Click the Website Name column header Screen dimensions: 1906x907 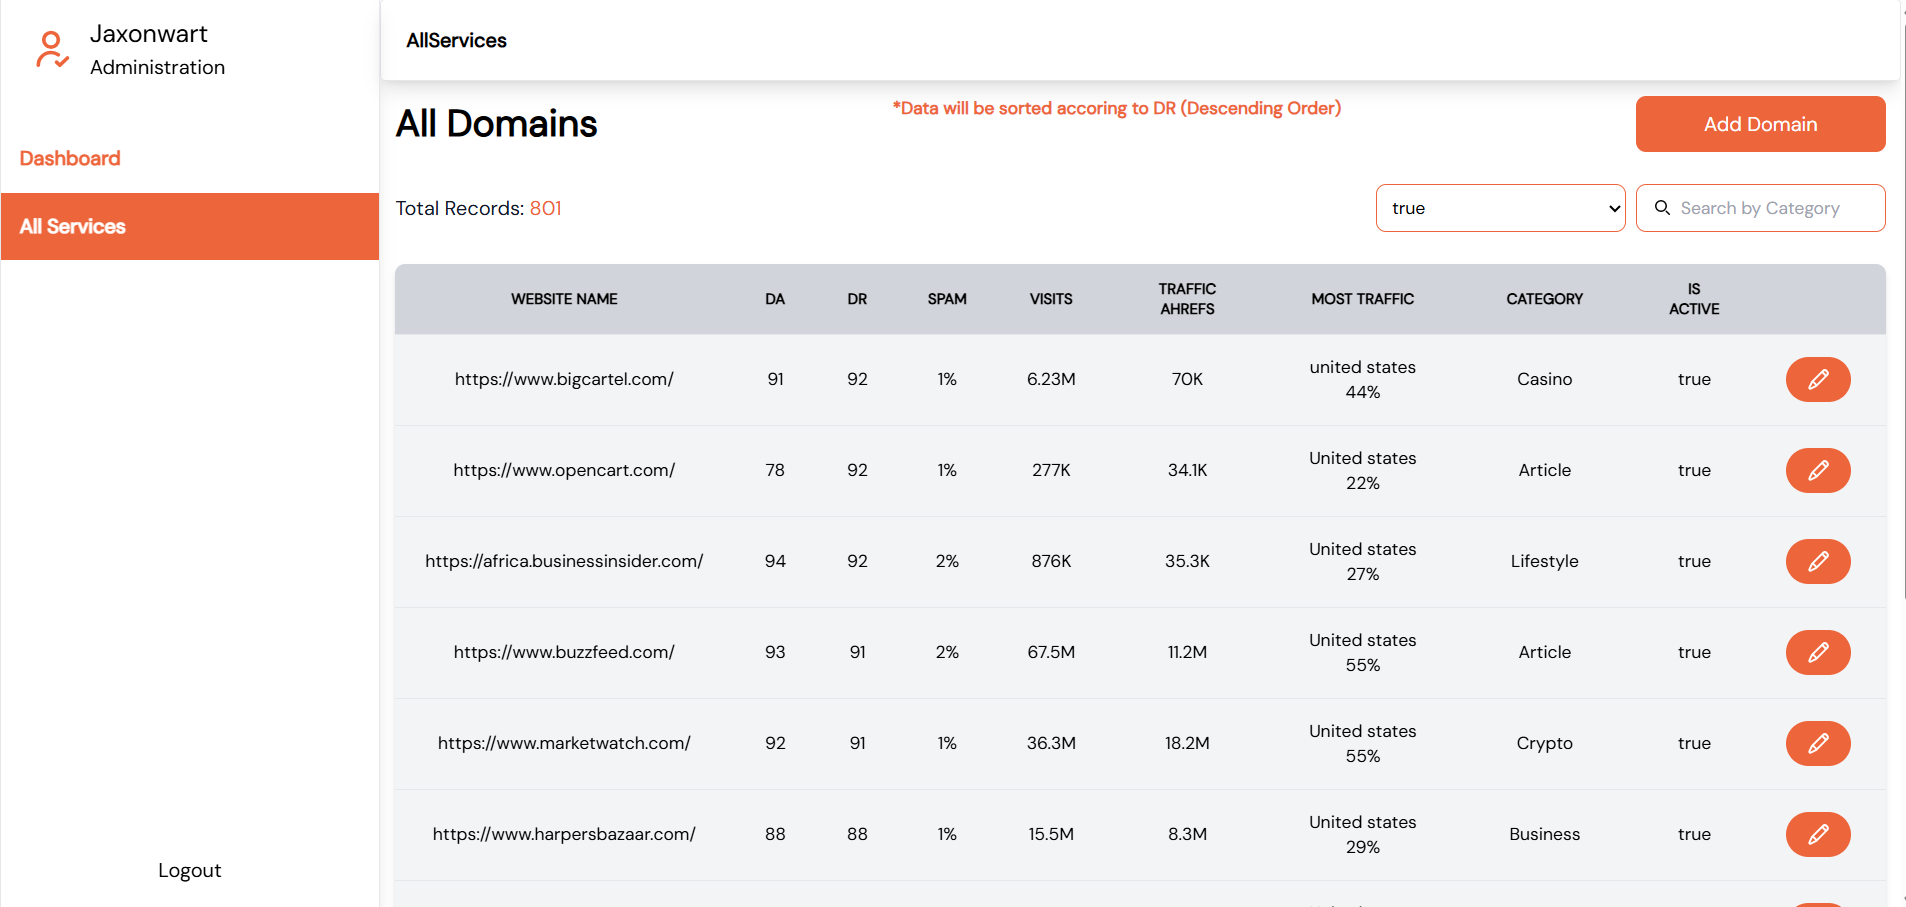(x=564, y=299)
